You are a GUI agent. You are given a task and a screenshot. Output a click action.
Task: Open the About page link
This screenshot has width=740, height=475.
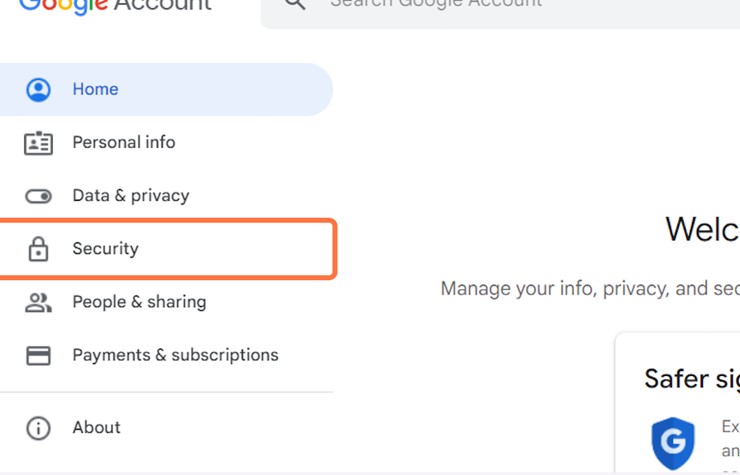(96, 428)
